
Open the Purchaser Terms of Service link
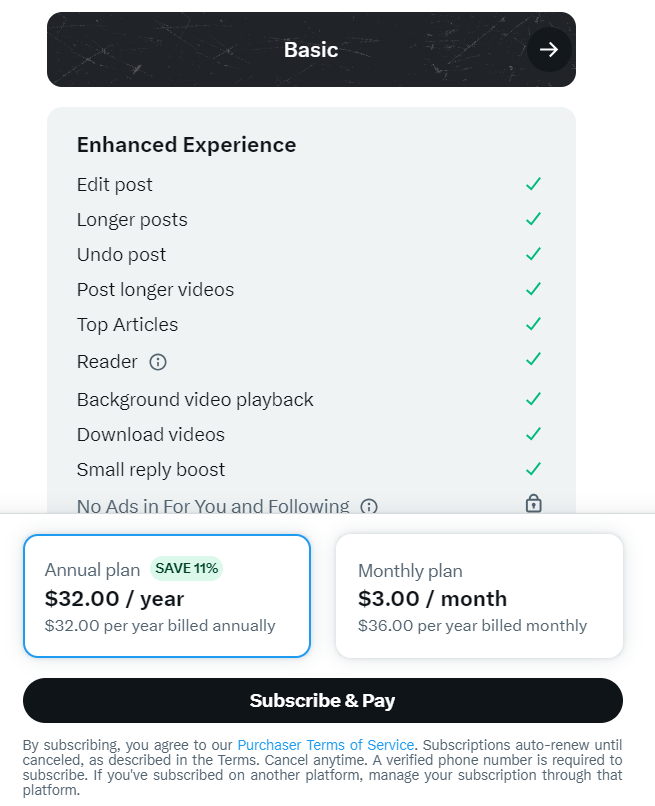(x=325, y=745)
